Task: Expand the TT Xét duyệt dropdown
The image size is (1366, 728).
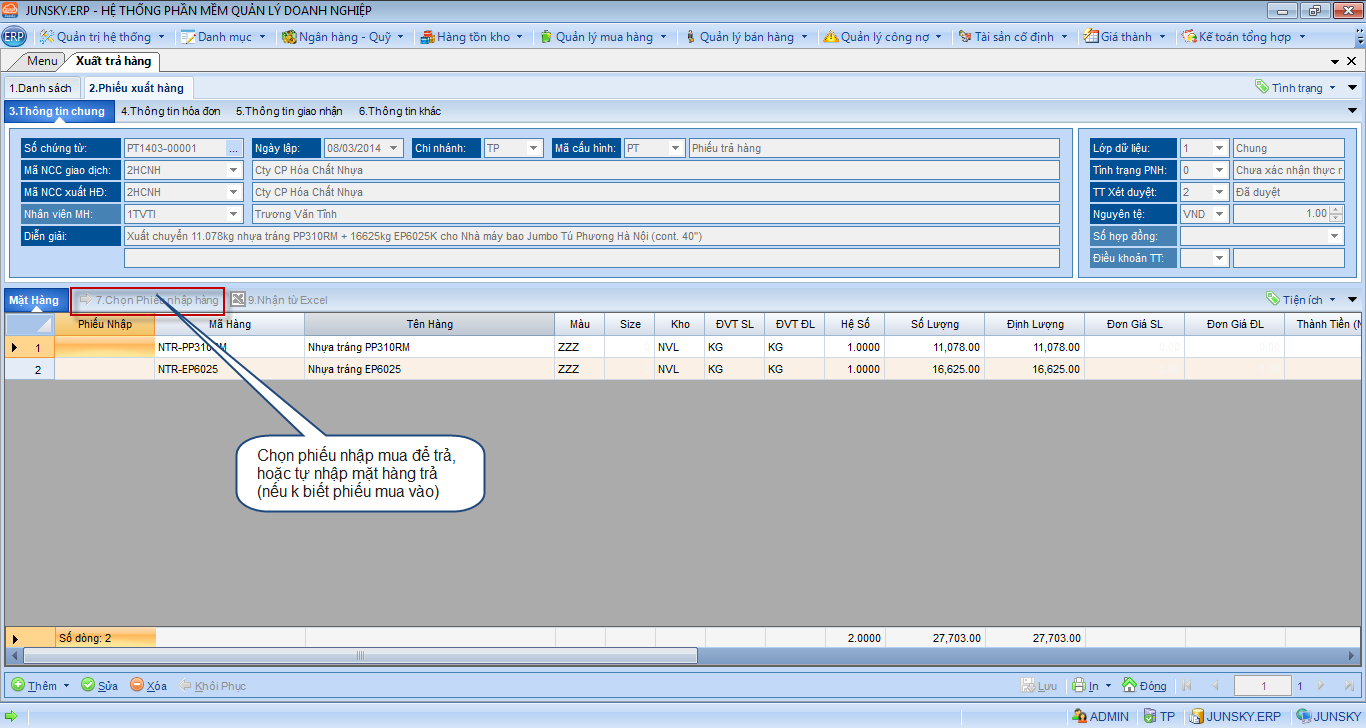Action: (1219, 192)
